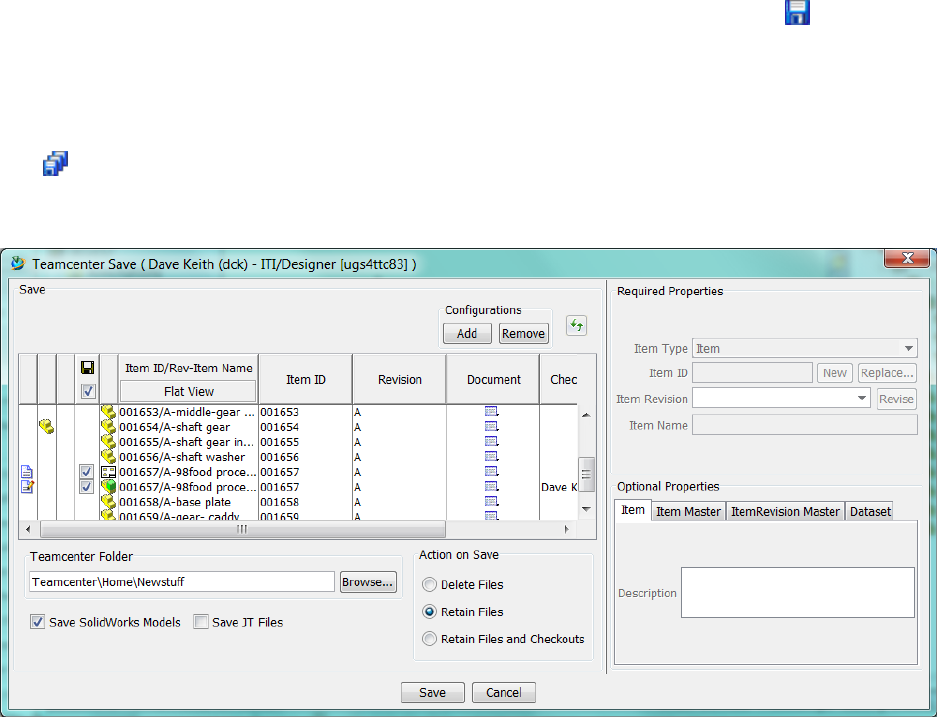Select row text 001658/A-base plate

[x=175, y=502]
